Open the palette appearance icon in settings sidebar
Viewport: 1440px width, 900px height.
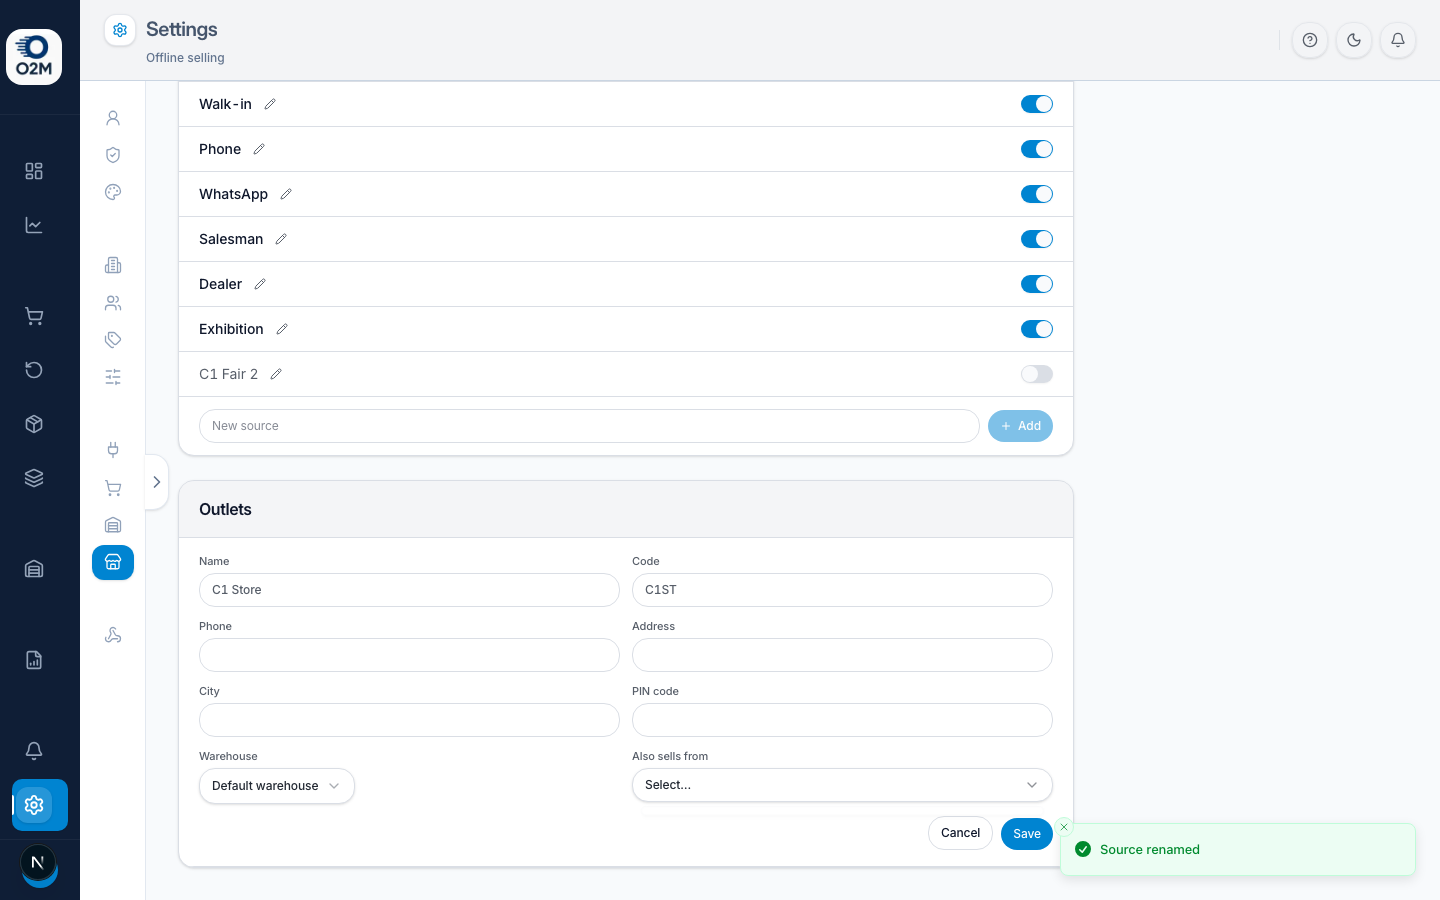(113, 192)
